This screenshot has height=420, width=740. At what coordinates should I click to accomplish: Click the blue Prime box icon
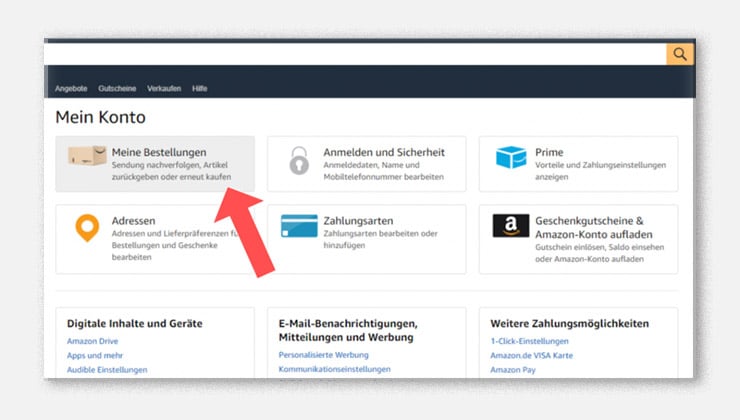click(x=511, y=157)
